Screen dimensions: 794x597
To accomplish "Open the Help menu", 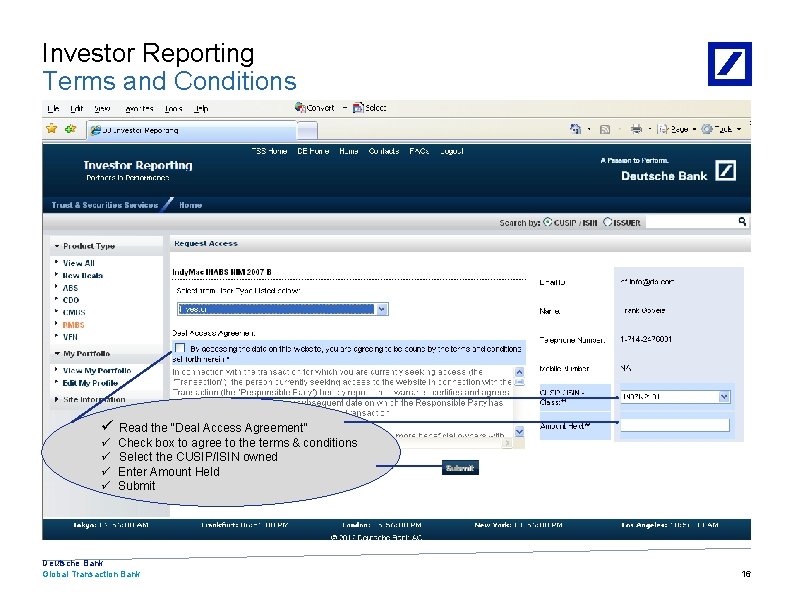I will [201, 108].
